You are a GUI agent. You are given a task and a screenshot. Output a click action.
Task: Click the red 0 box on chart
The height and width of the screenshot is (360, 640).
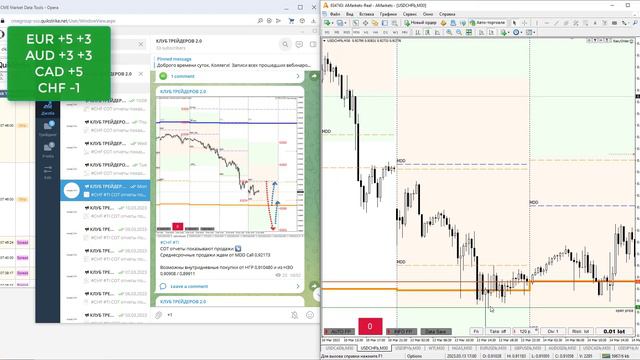tap(370, 326)
